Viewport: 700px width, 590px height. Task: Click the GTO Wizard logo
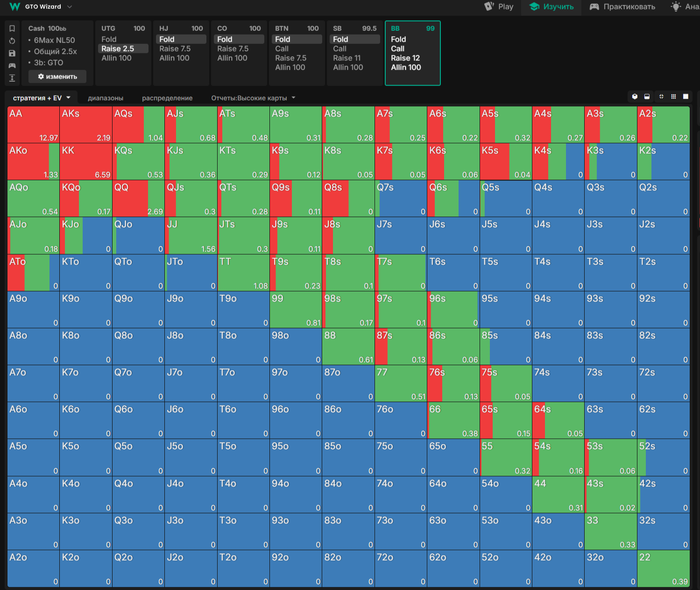pos(15,7)
